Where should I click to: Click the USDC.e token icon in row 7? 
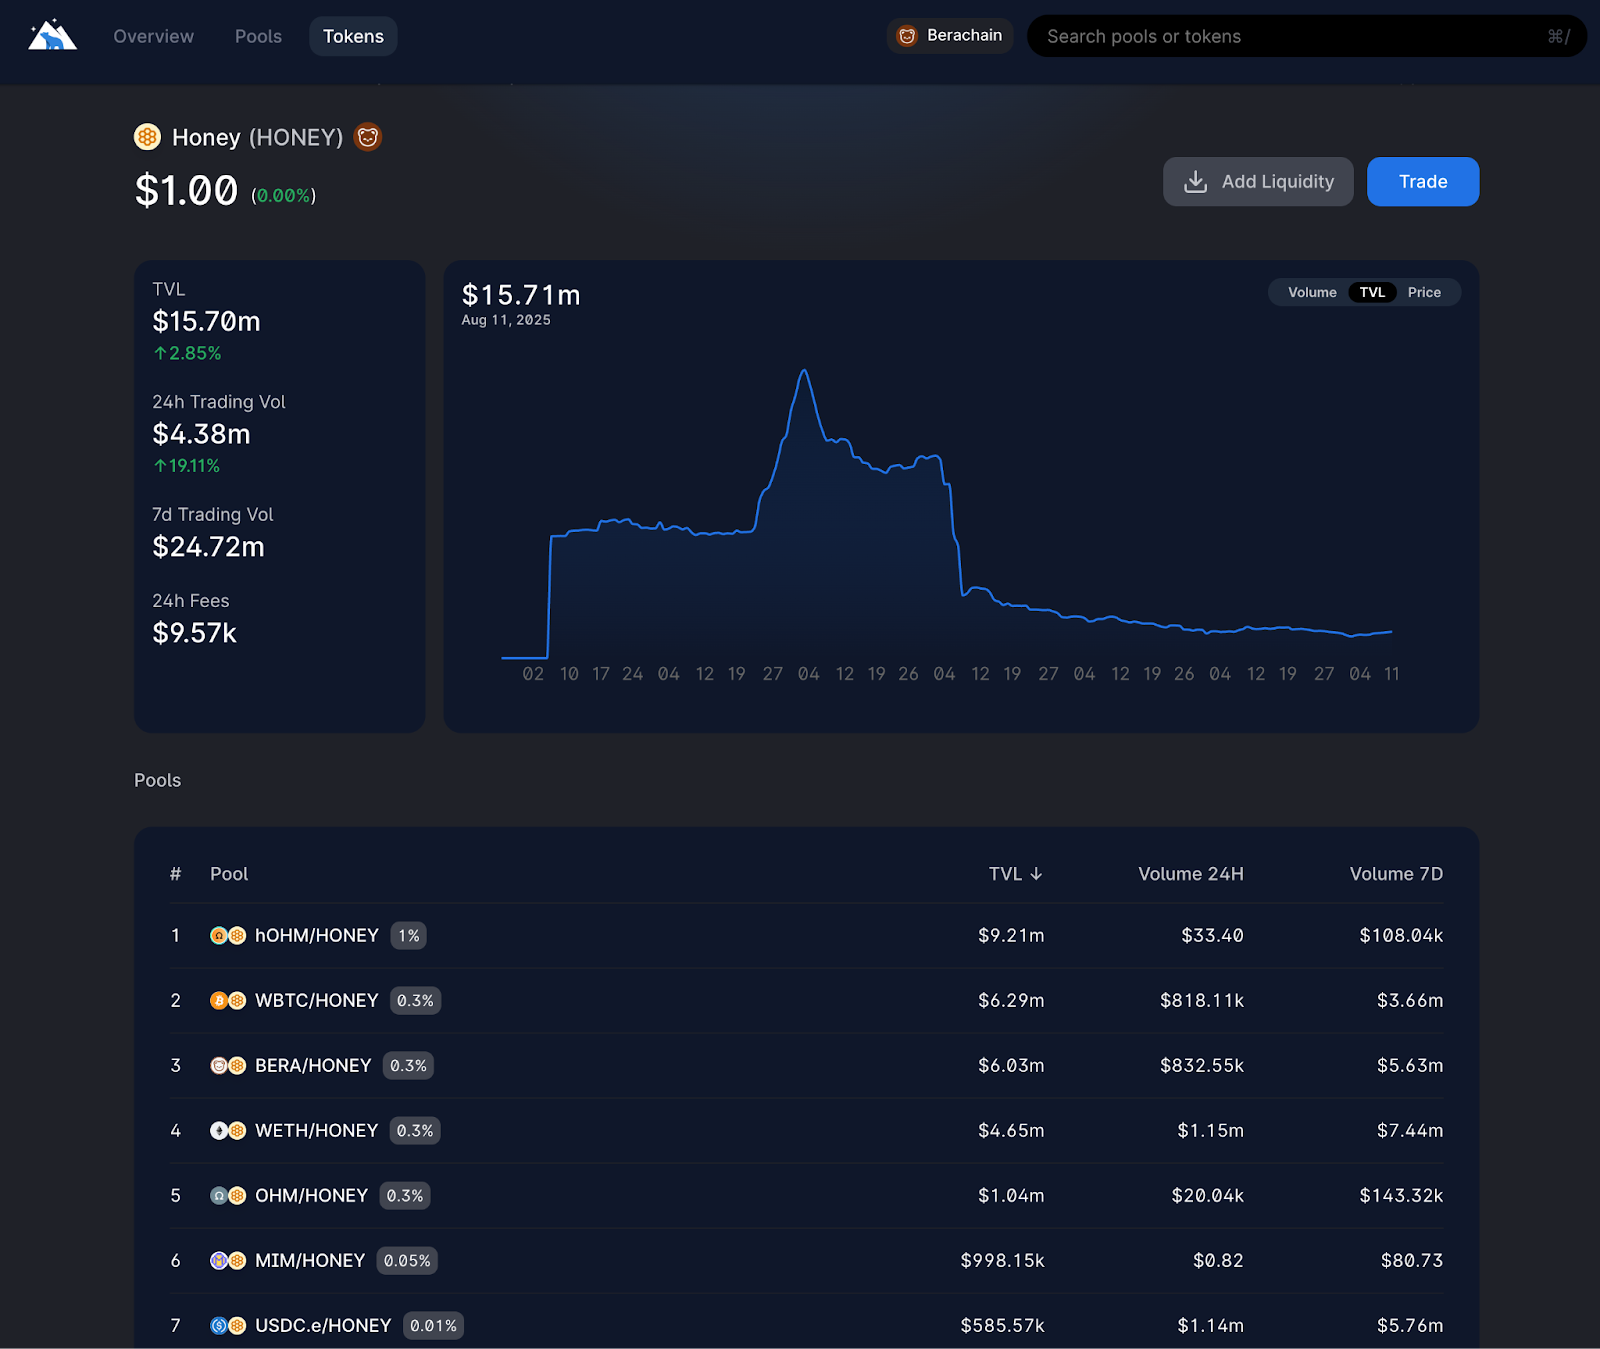[x=219, y=1325]
